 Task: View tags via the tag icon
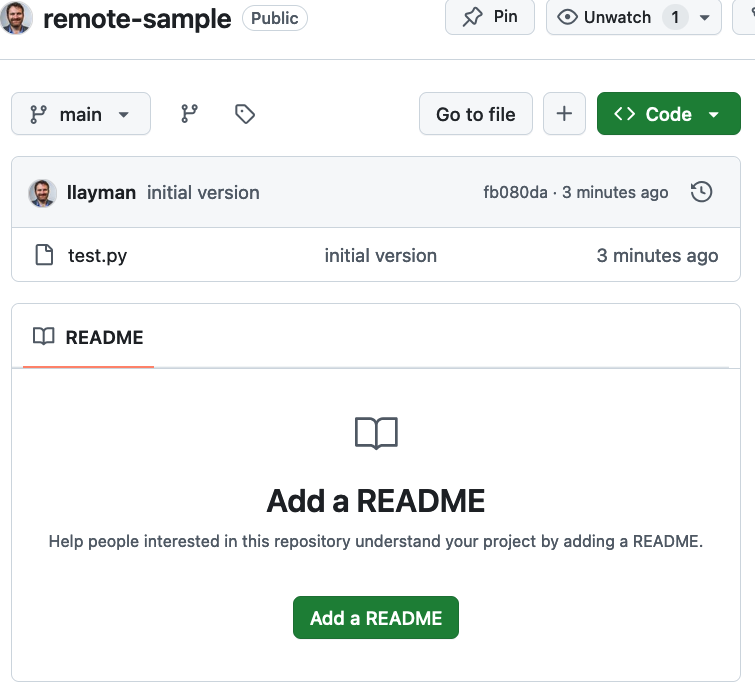245,114
